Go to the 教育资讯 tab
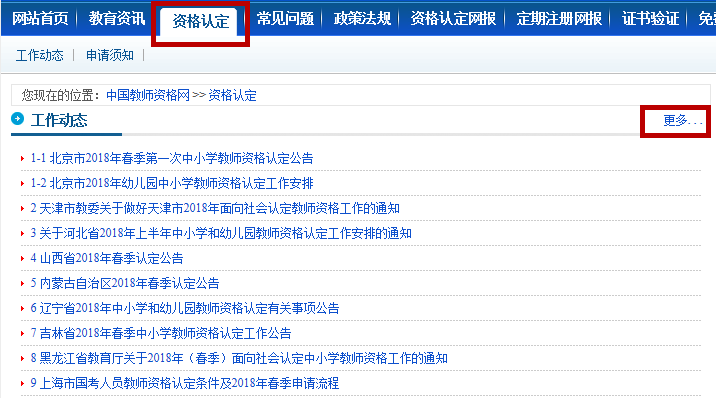The image size is (716, 398). [117, 18]
